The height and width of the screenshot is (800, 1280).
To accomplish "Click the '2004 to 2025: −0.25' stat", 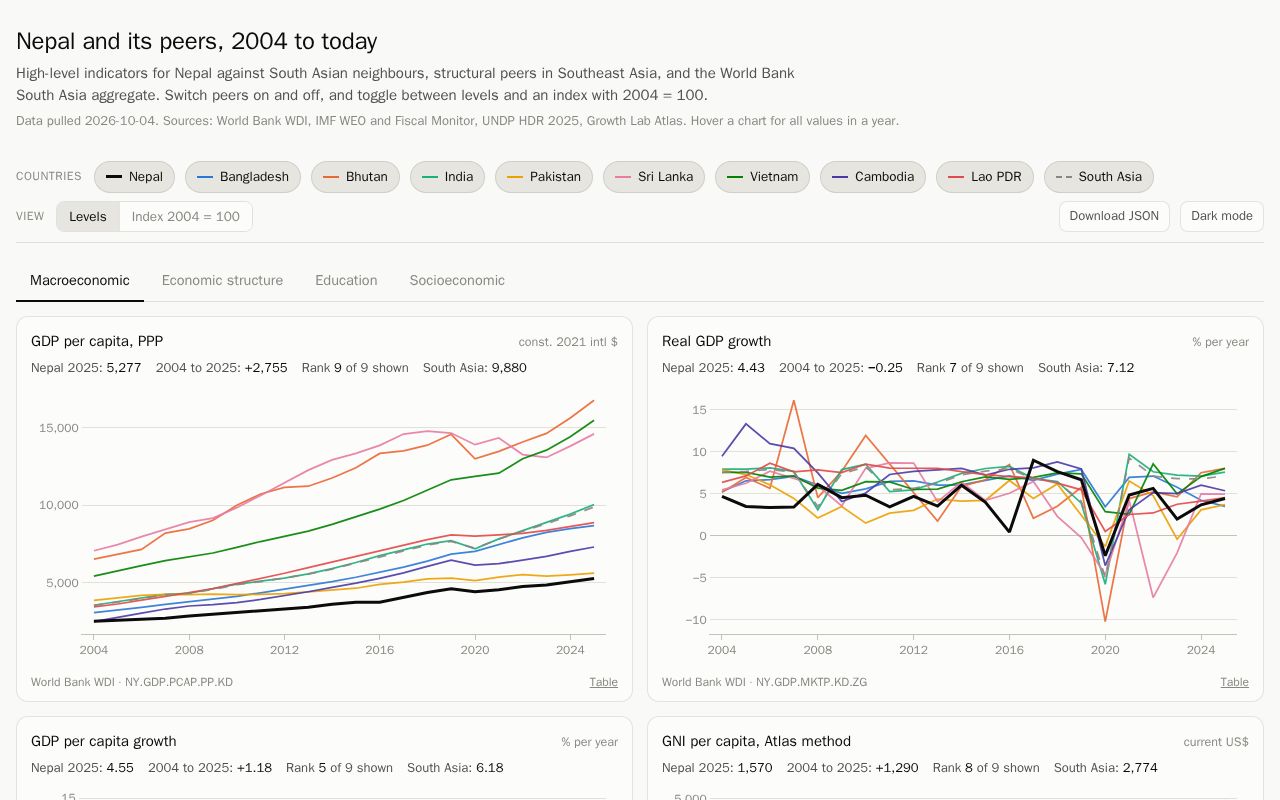I will [x=841, y=368].
